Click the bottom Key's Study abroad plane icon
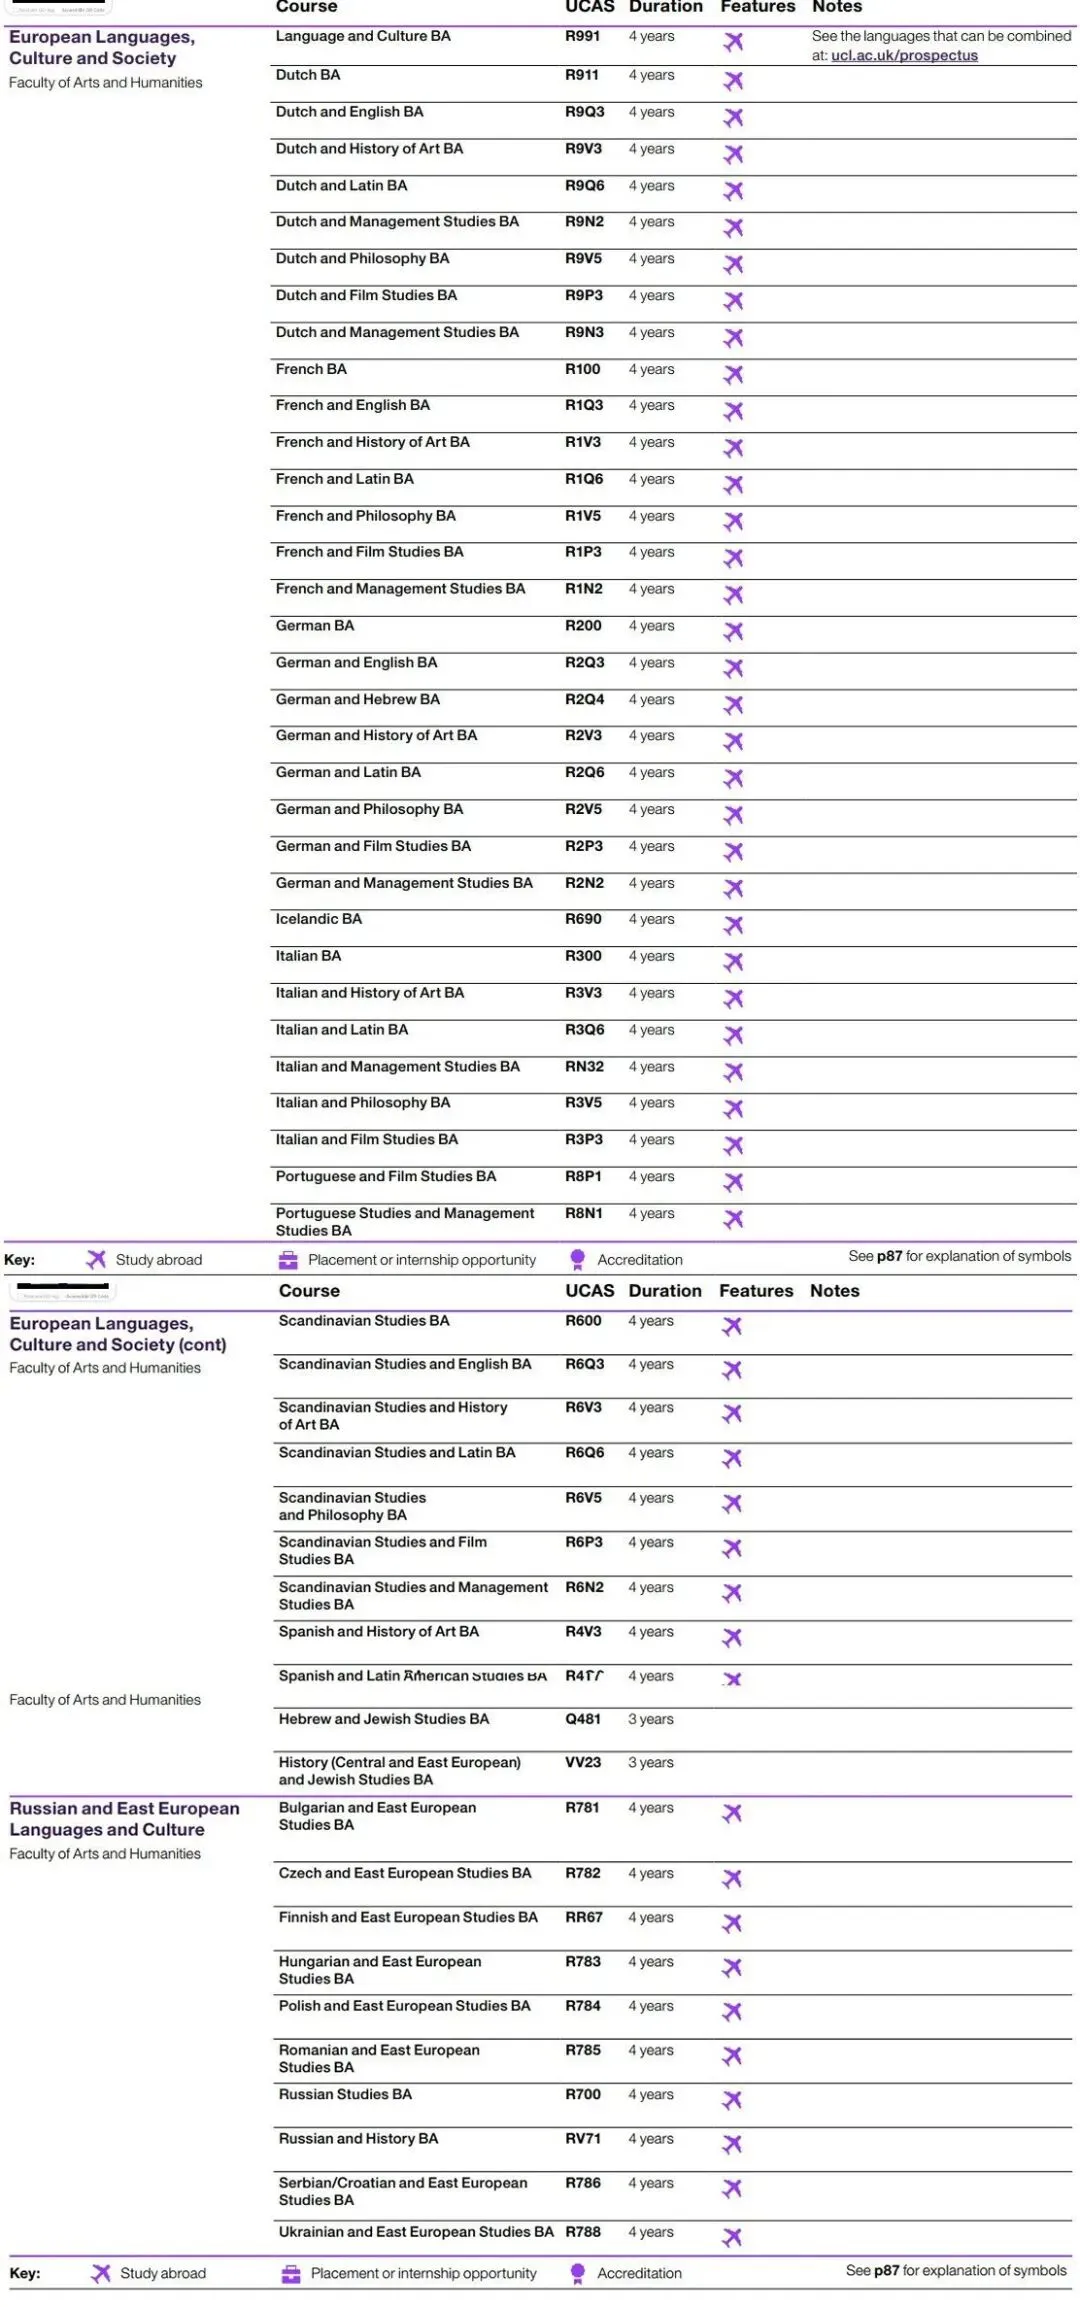The image size is (1080, 2307). tap(101, 2274)
